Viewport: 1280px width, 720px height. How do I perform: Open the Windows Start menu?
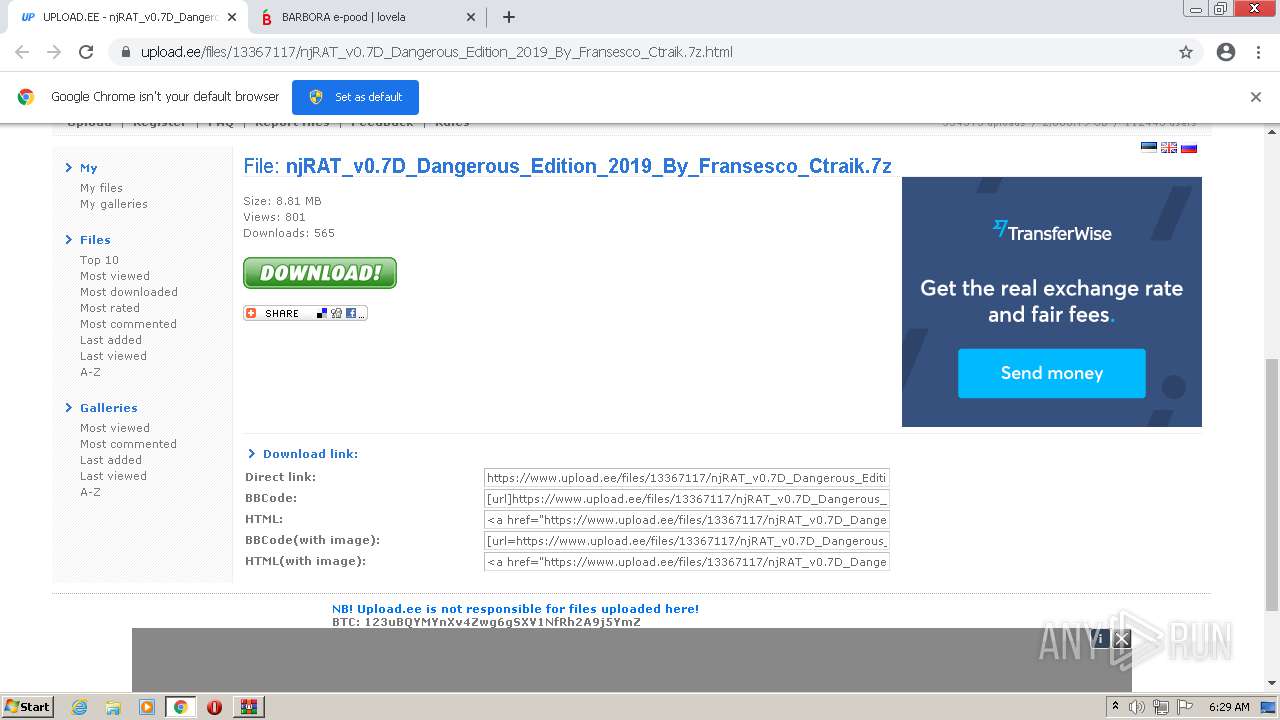(28, 706)
